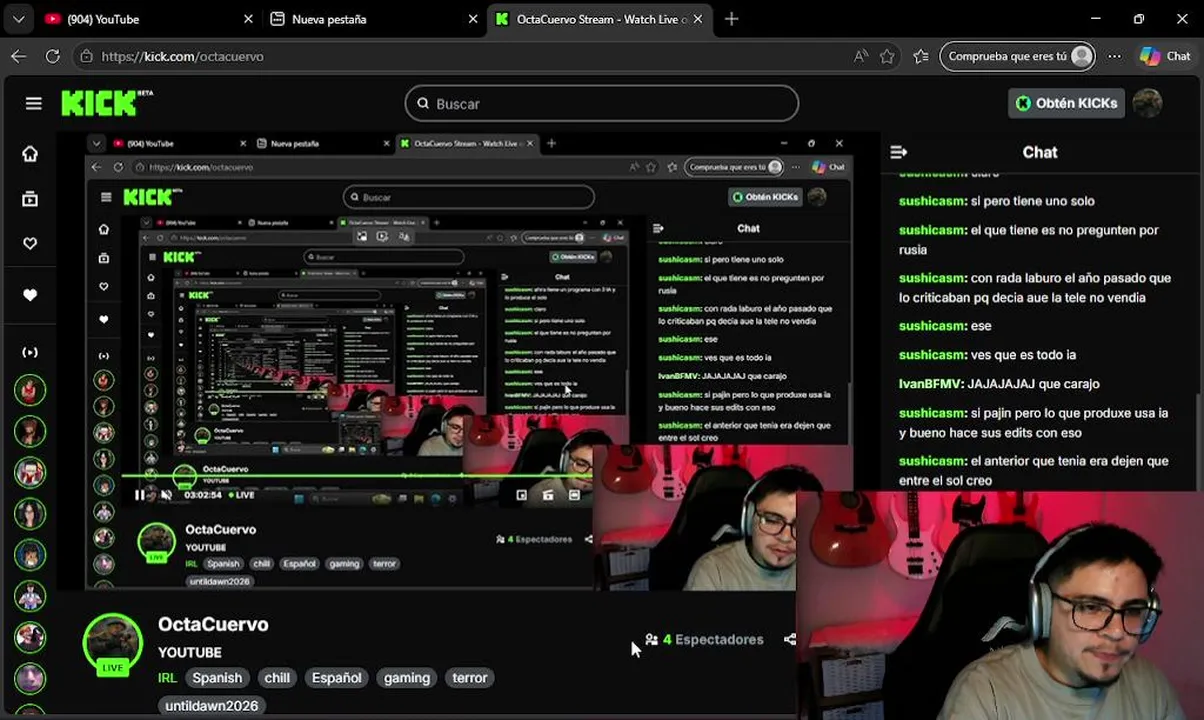Image resolution: width=1204 pixels, height=720 pixels.
Task: Select the untildawn2026 tag
Action: coord(212,705)
